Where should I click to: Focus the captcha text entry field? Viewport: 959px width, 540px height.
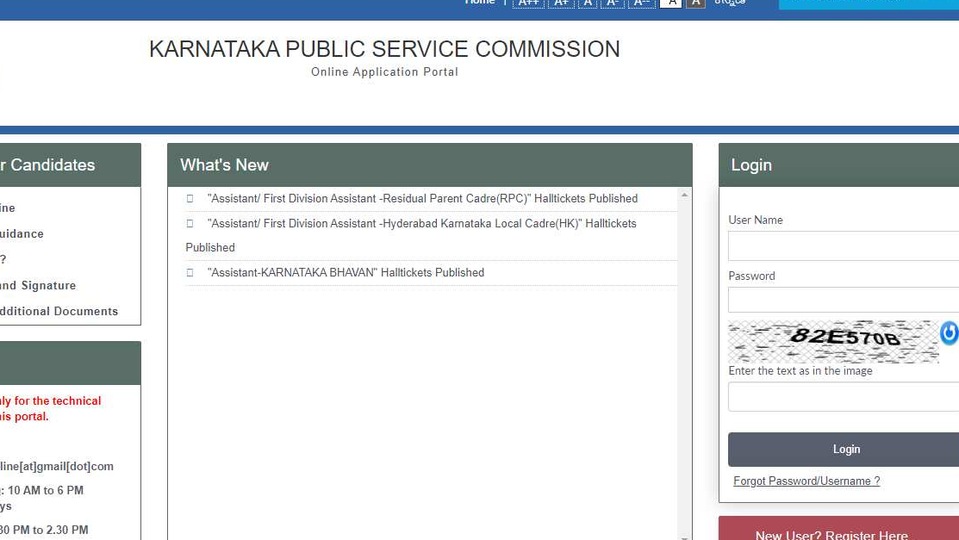tap(843, 396)
